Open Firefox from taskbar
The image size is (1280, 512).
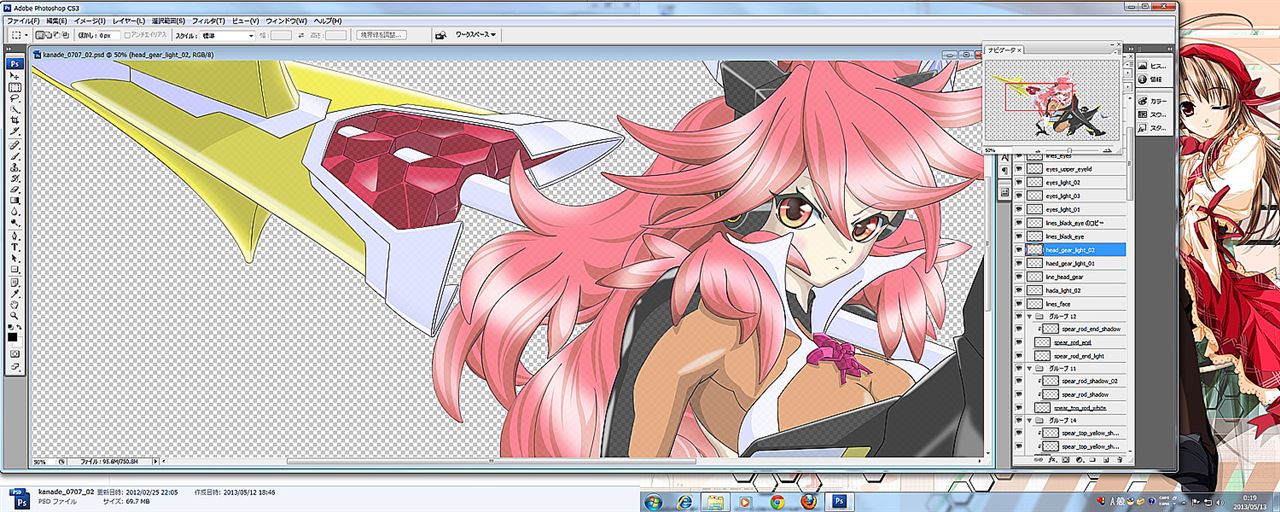[807, 501]
